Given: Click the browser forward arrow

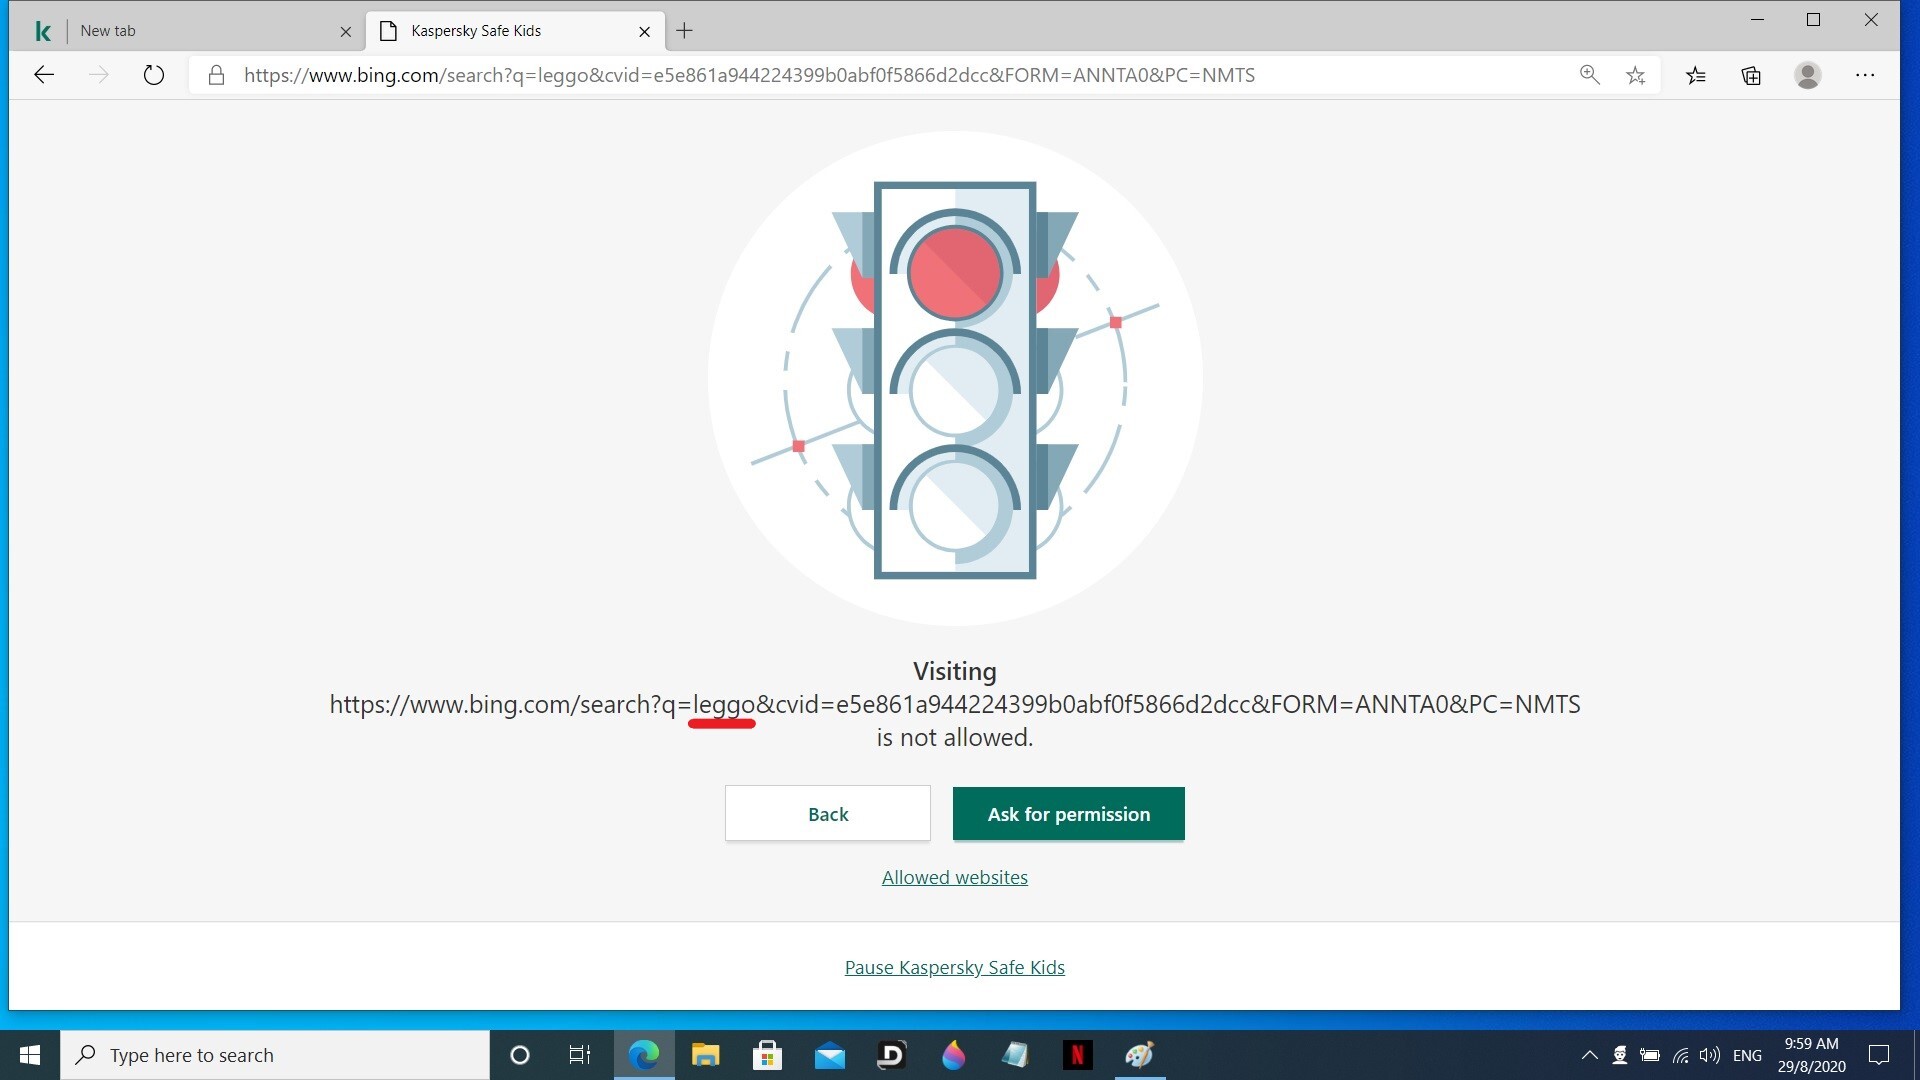Looking at the screenshot, I should pyautogui.click(x=98, y=75).
